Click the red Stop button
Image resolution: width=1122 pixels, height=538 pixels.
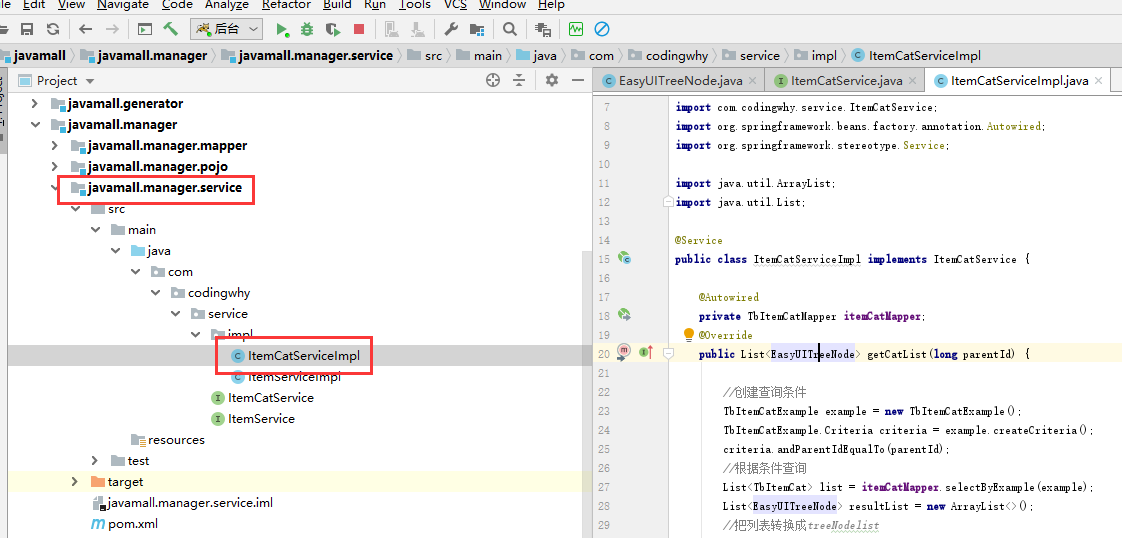[x=360, y=30]
